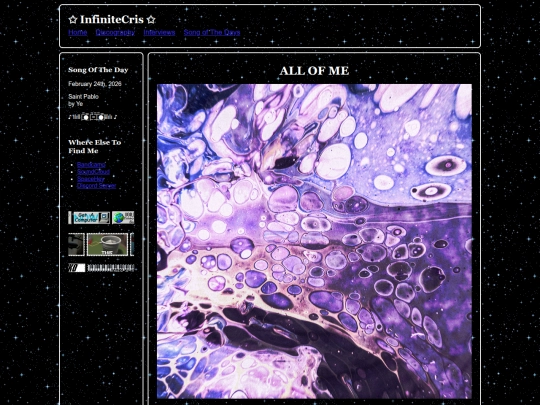
Task: Open the SoundCloud profile link
Action: [93, 172]
